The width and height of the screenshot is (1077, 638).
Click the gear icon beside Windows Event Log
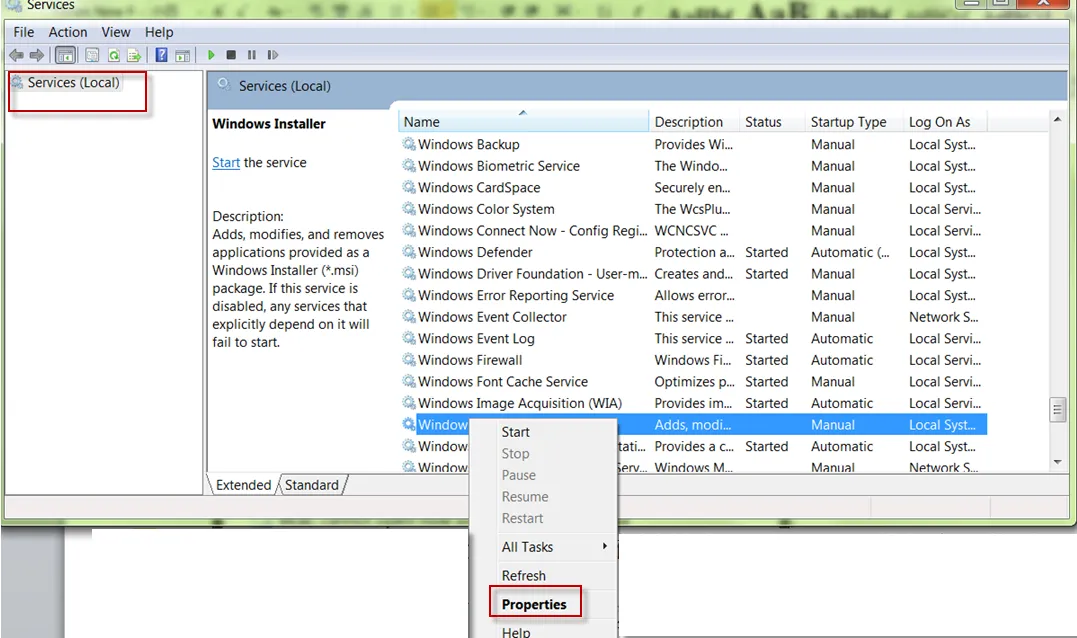(x=409, y=338)
